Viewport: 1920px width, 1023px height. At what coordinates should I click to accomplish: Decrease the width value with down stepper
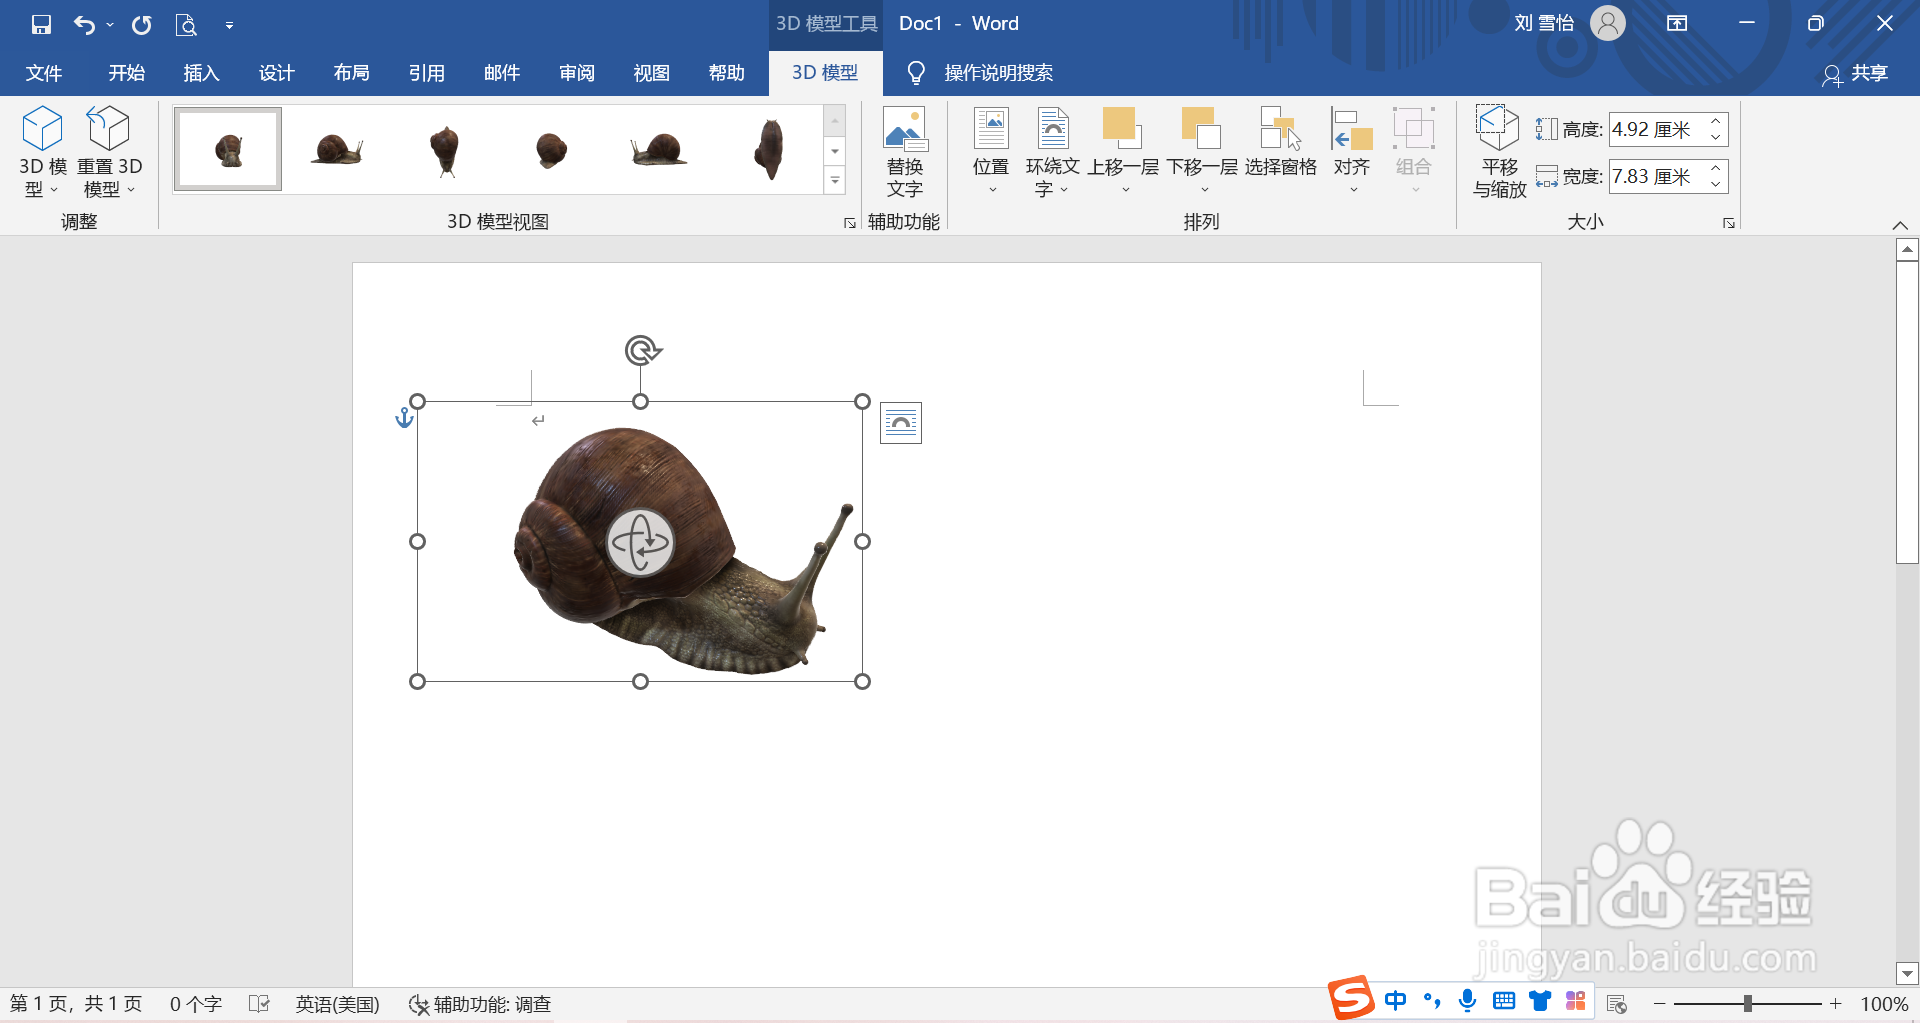1716,185
